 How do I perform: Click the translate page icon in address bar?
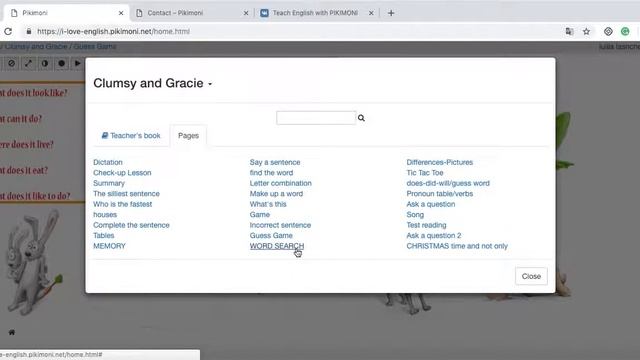point(569,31)
